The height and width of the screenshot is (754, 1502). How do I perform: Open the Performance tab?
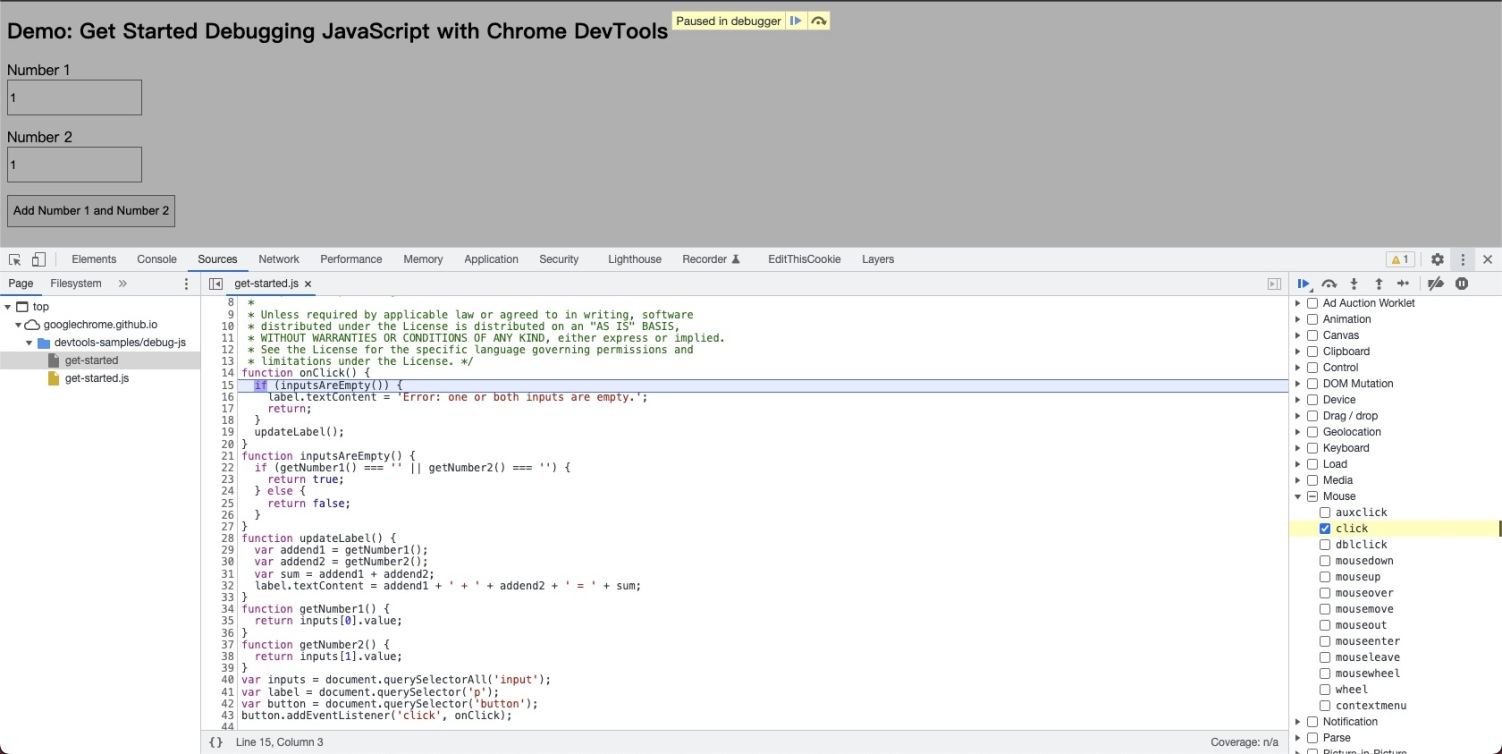[x=351, y=259]
